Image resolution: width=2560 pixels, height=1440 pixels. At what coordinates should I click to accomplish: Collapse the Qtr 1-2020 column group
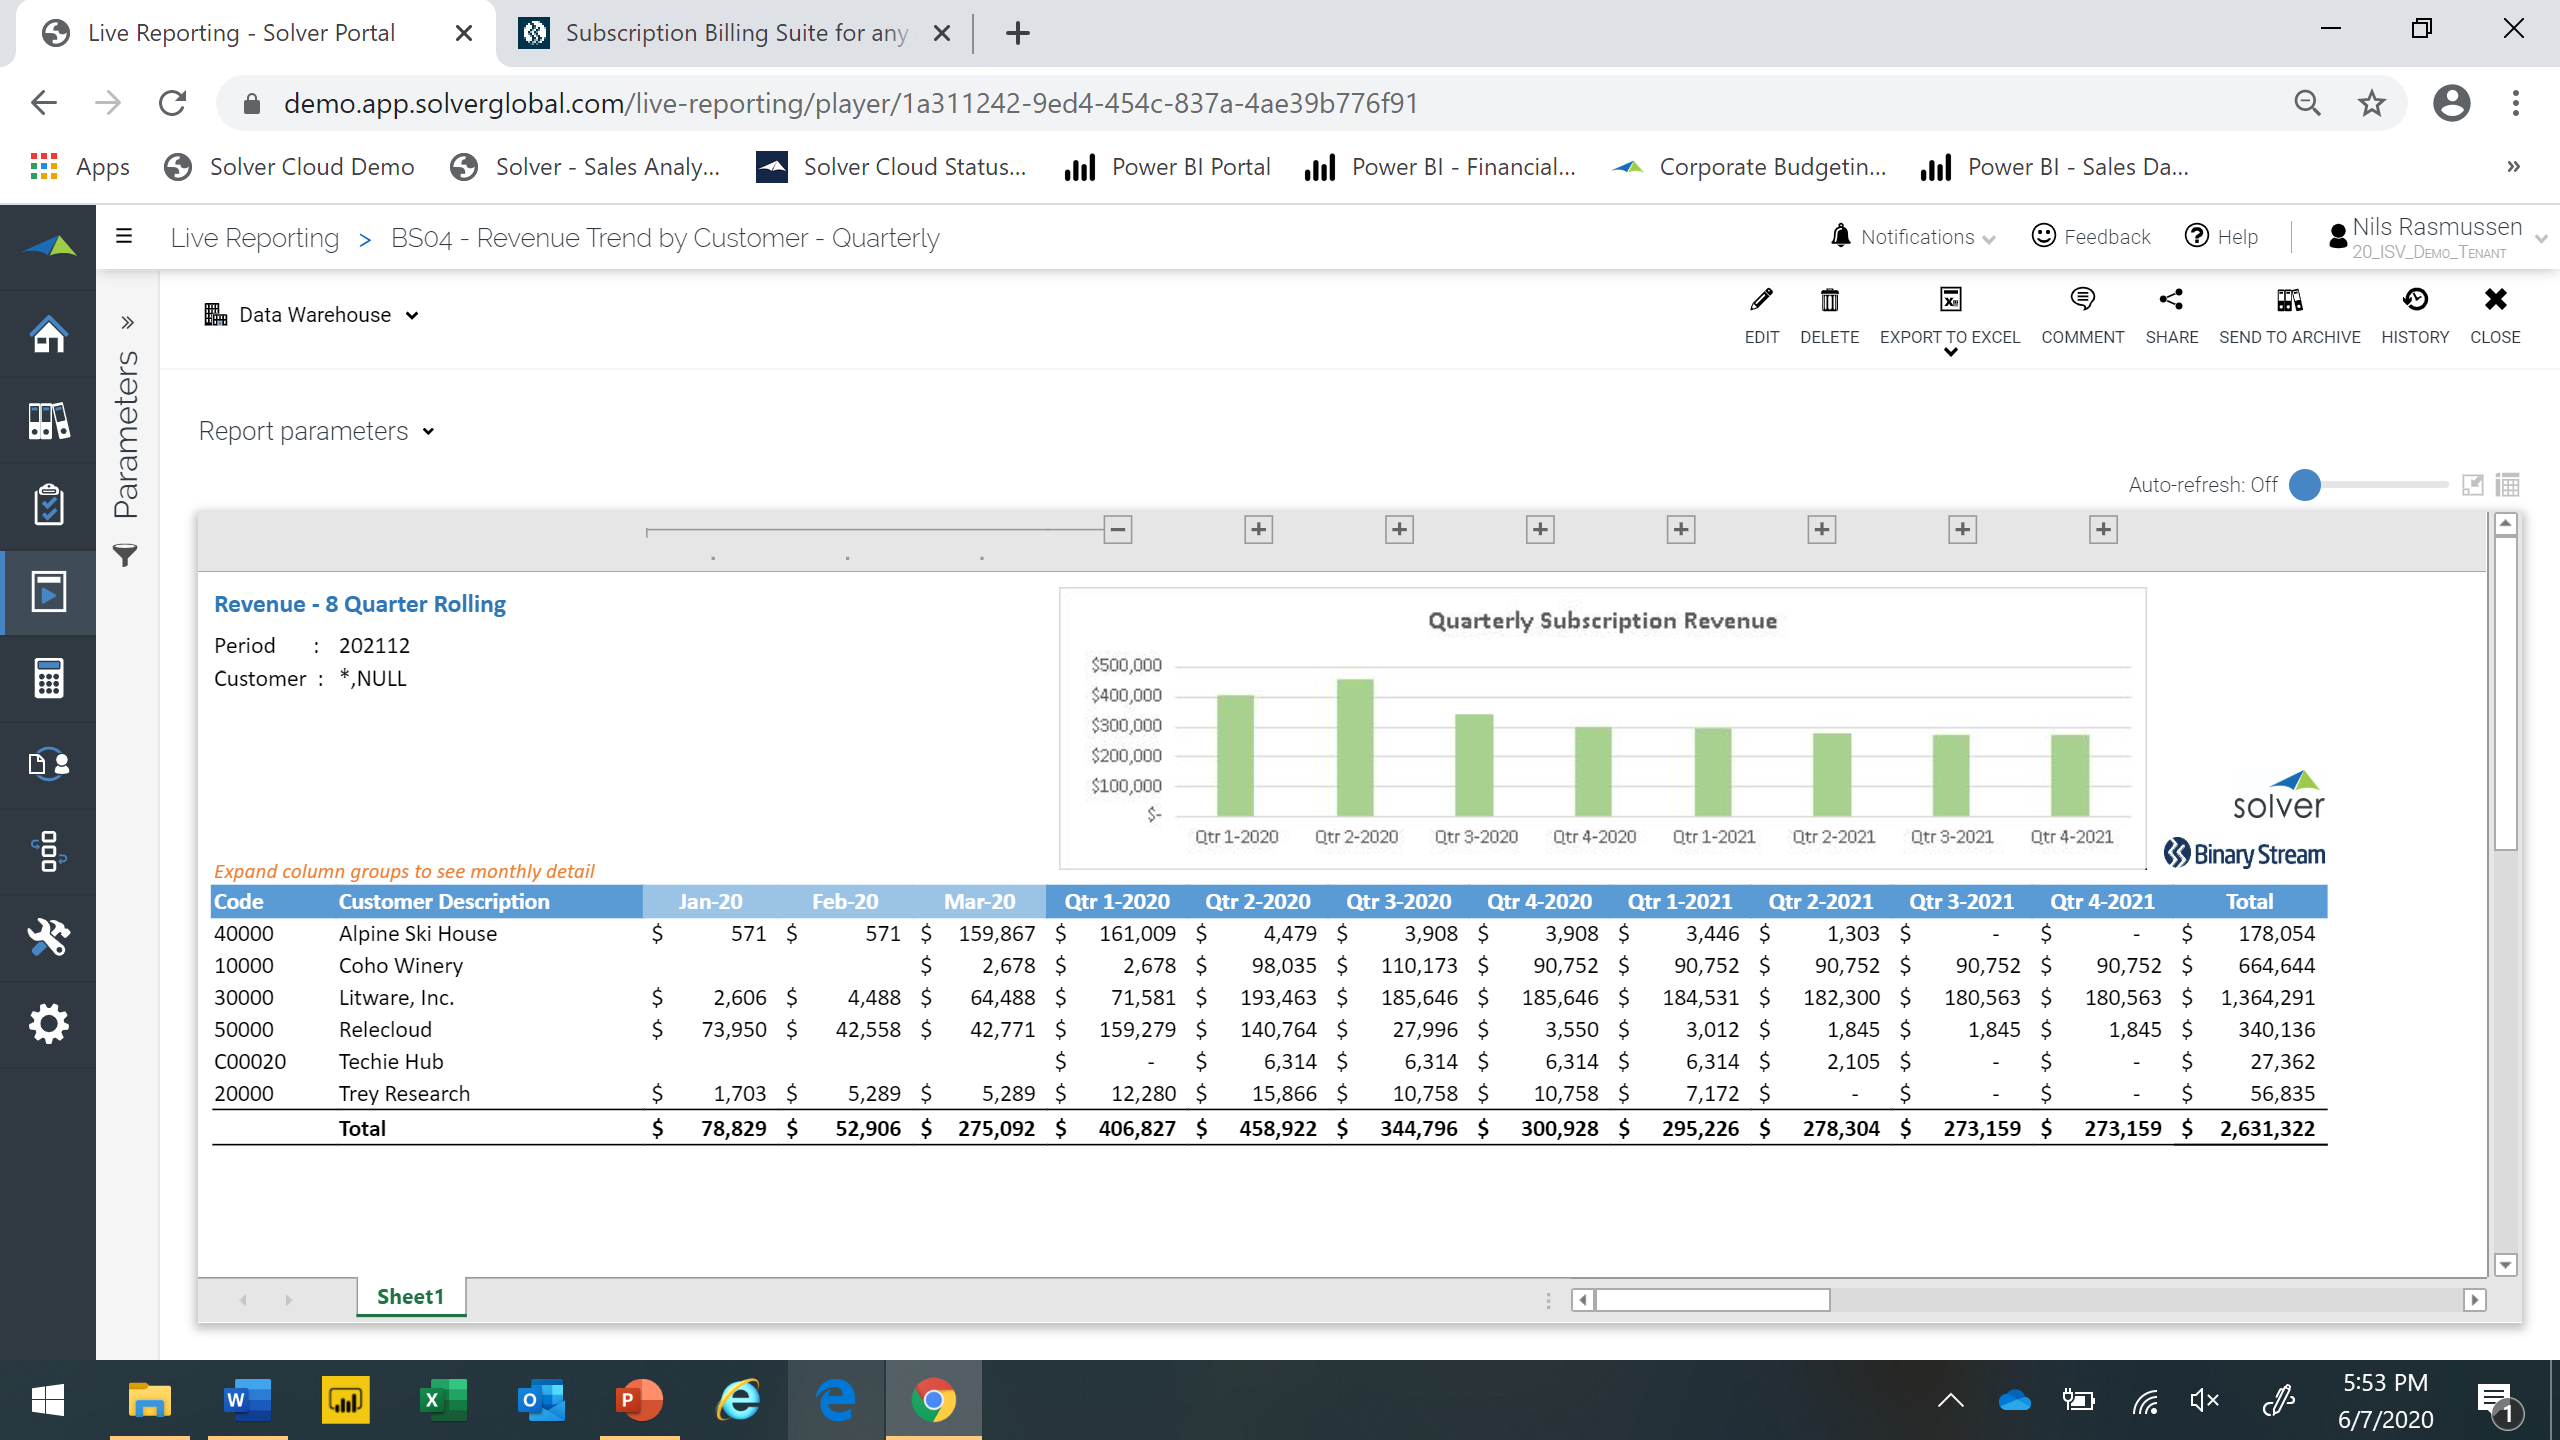point(1118,529)
